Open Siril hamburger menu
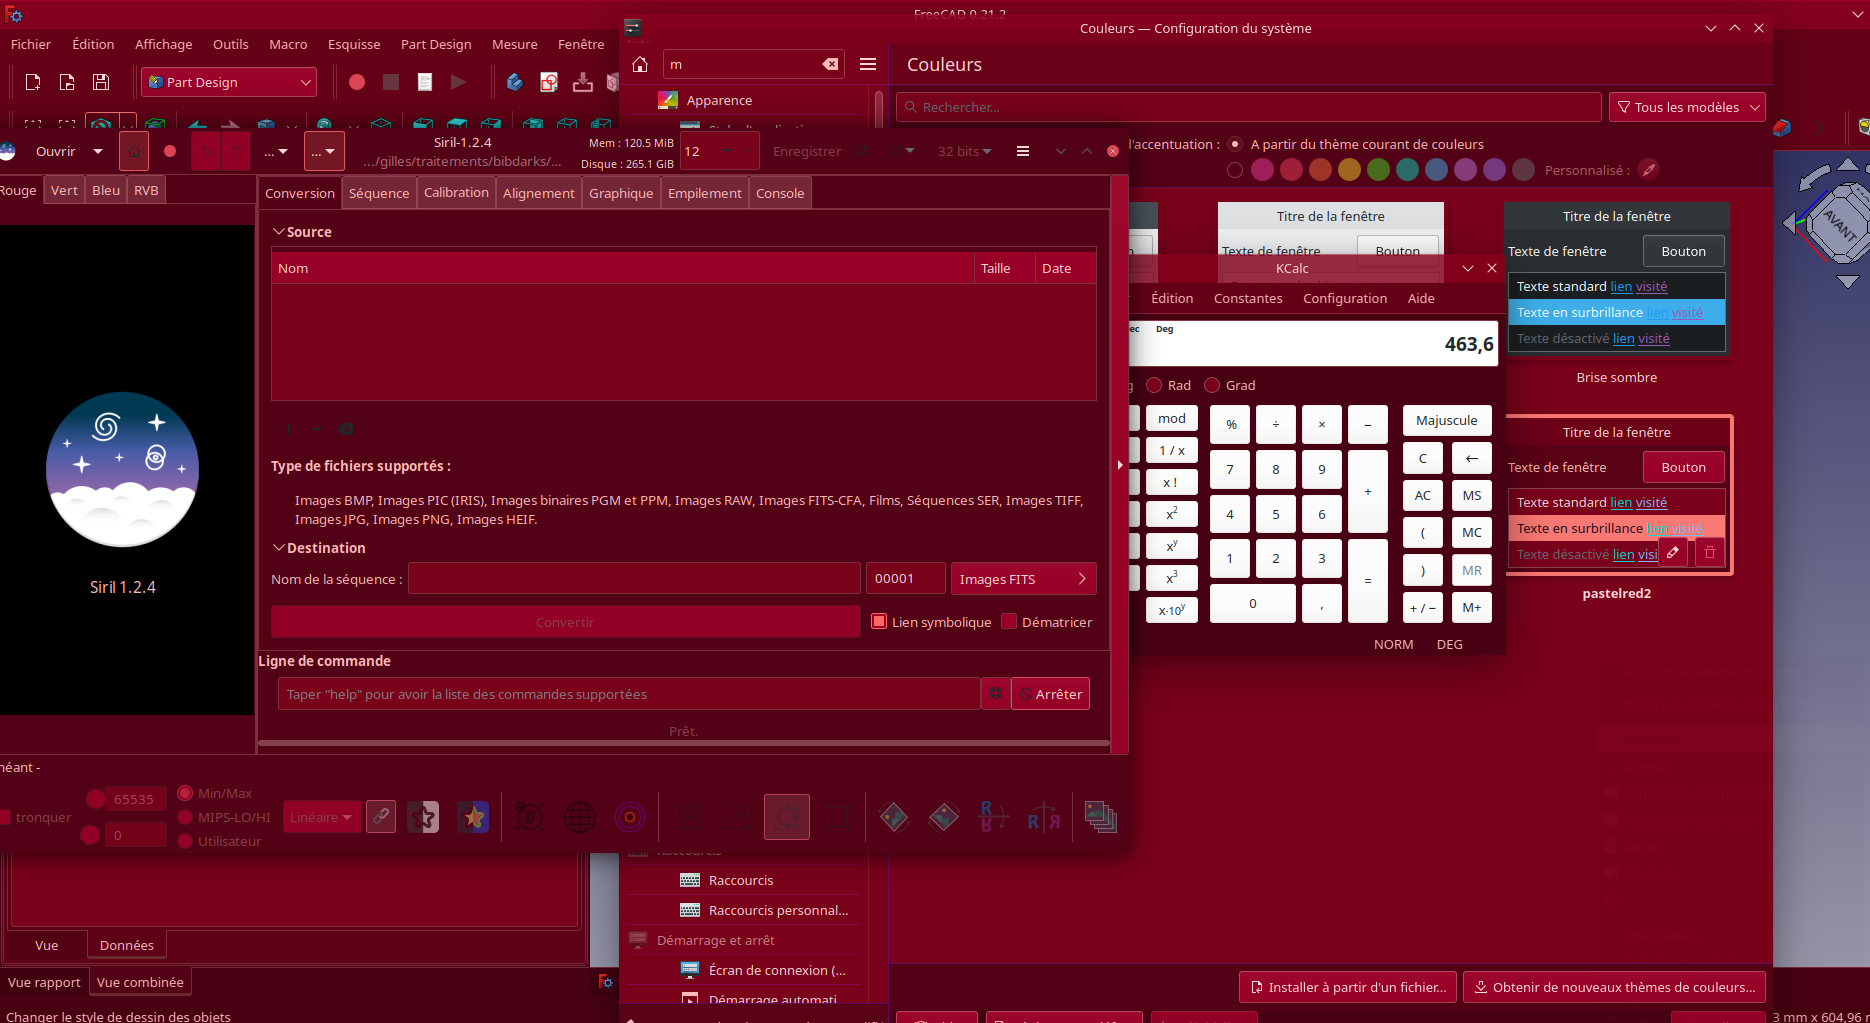The image size is (1870, 1023). coord(1022,151)
